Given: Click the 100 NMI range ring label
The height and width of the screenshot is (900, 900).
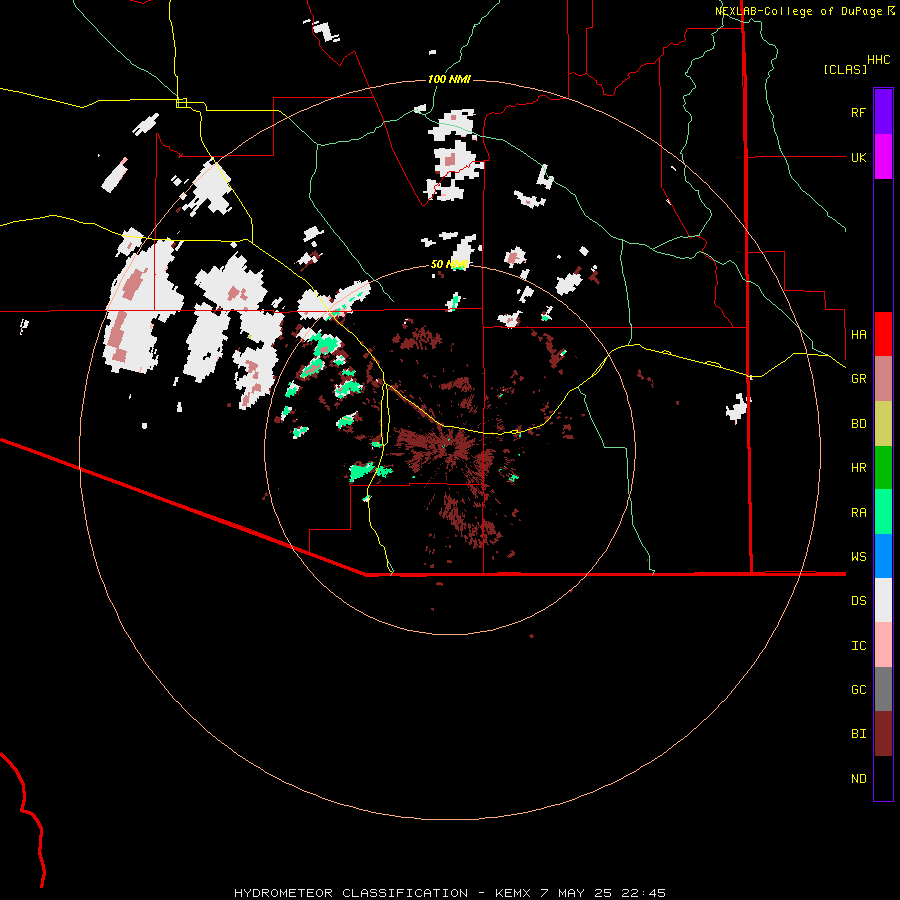Looking at the screenshot, I should point(449,79).
